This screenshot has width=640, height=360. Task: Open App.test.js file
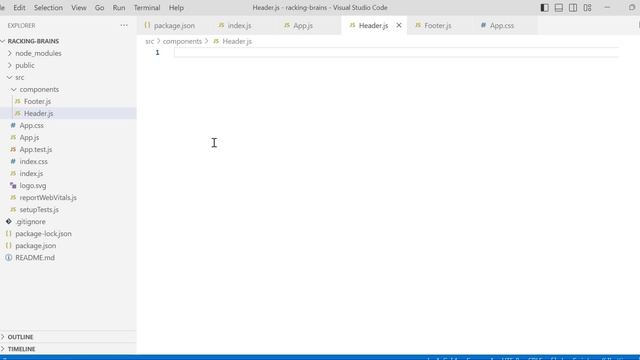click(x=36, y=149)
